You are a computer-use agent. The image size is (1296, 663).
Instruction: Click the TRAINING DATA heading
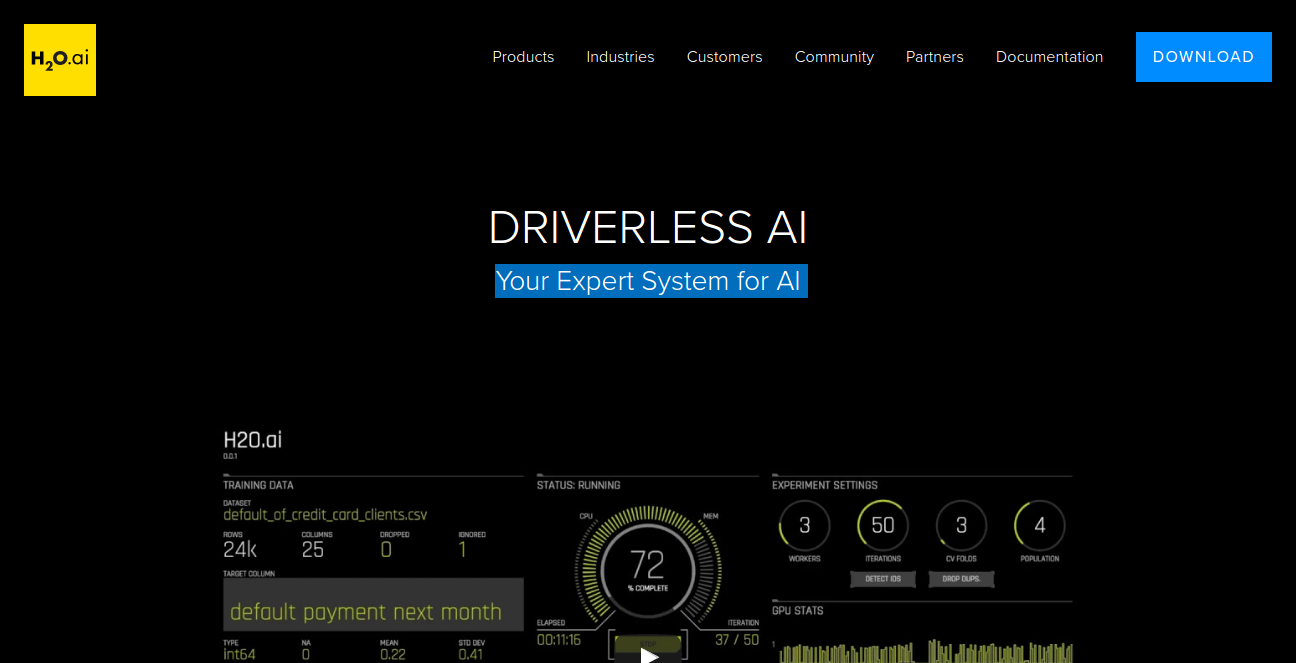[x=258, y=485]
